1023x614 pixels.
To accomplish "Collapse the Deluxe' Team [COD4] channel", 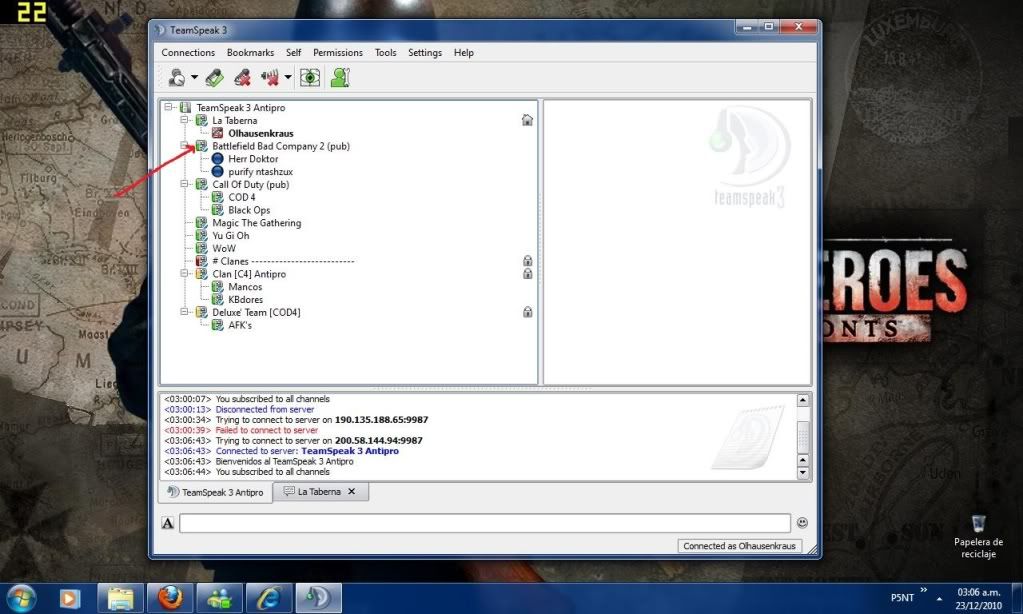I will click(184, 312).
